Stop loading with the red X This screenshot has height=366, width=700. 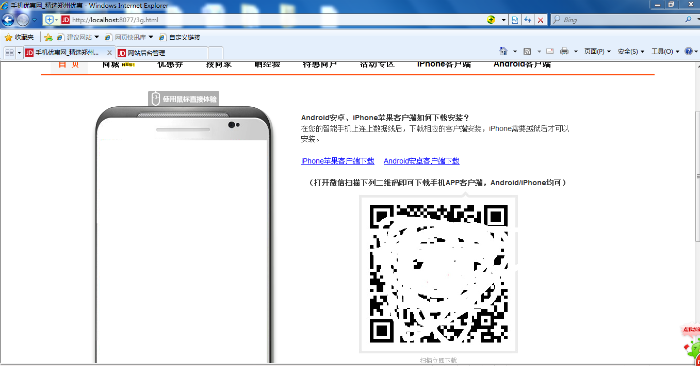[540, 20]
